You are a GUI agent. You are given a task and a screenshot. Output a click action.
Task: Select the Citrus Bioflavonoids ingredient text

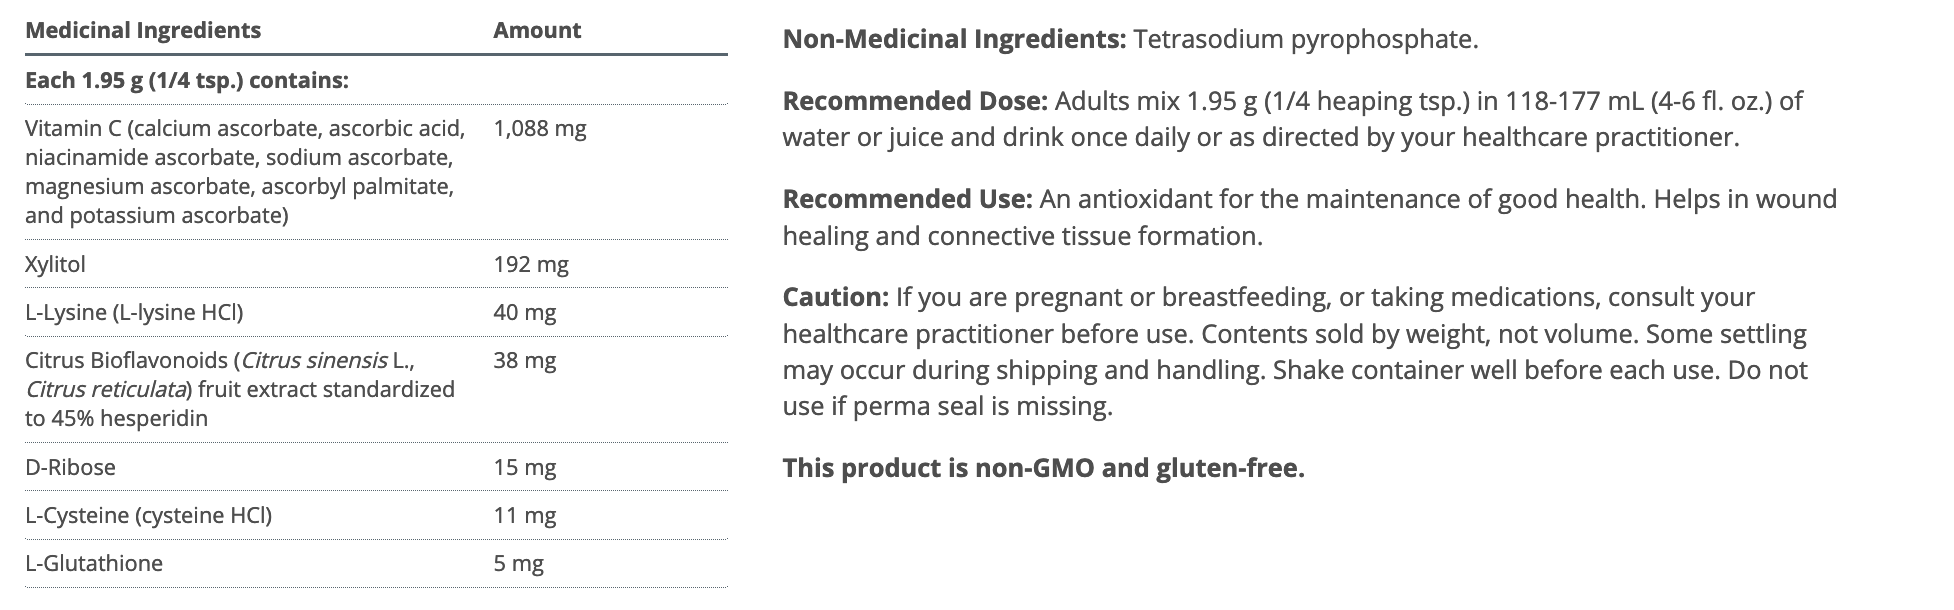pos(240,389)
